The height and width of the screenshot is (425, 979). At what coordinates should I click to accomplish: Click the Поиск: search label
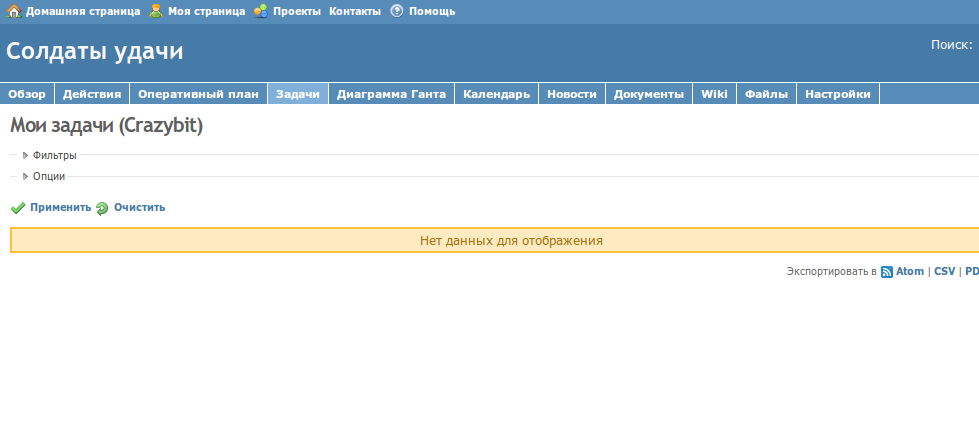pos(952,45)
